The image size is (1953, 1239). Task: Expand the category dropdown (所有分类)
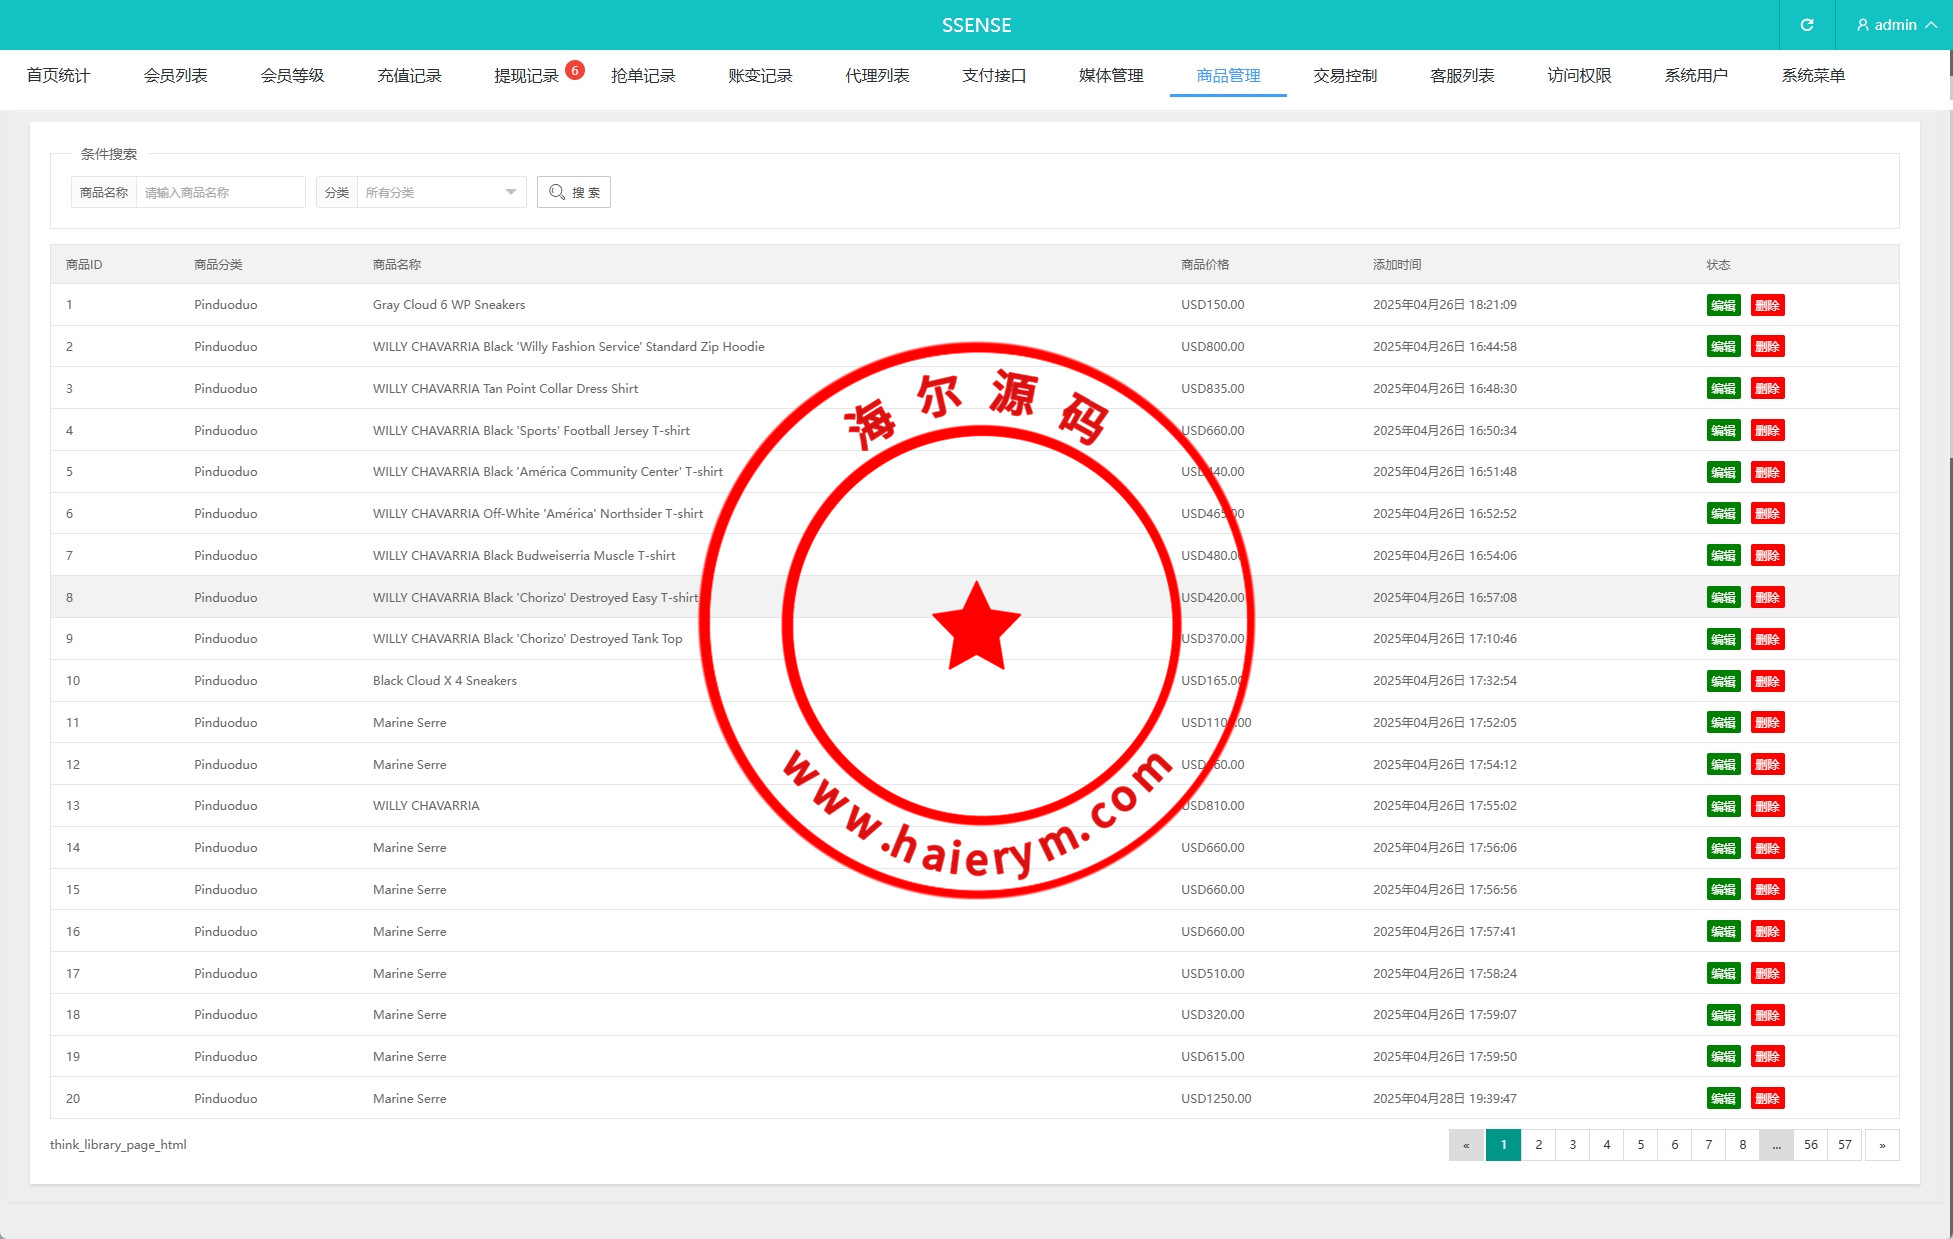tap(440, 192)
